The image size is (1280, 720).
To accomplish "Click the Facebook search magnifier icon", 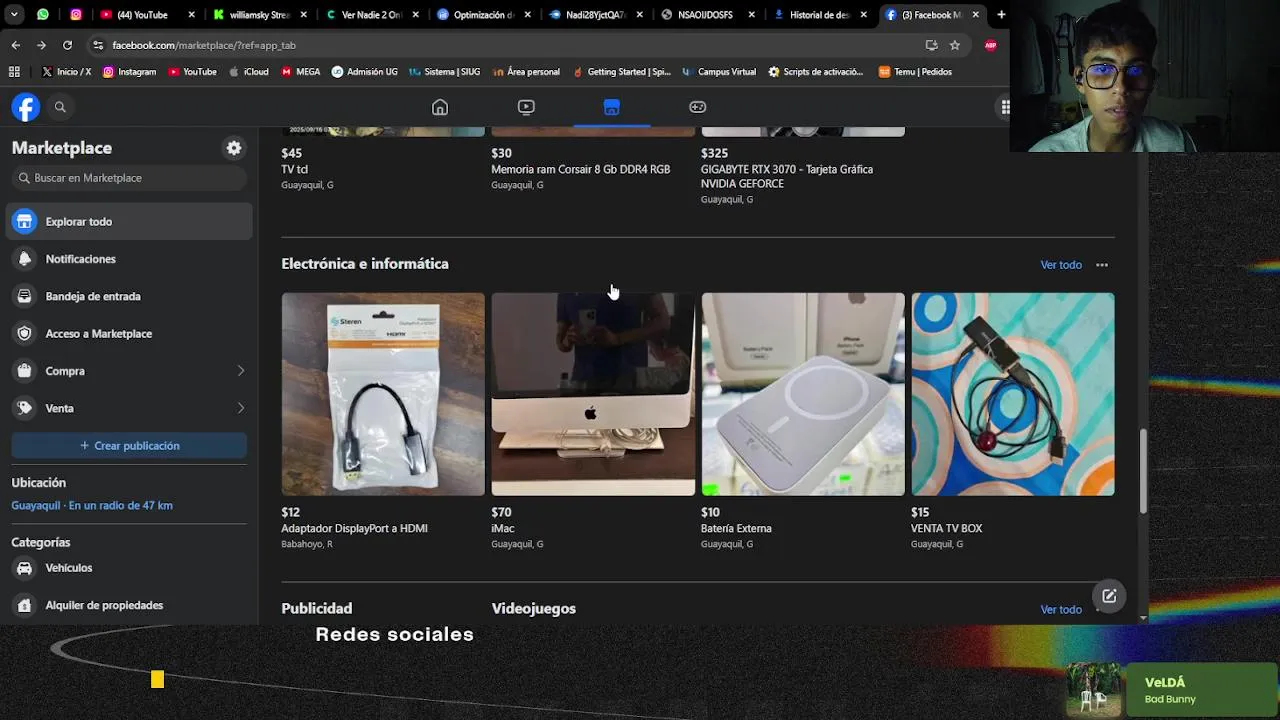I will [60, 107].
